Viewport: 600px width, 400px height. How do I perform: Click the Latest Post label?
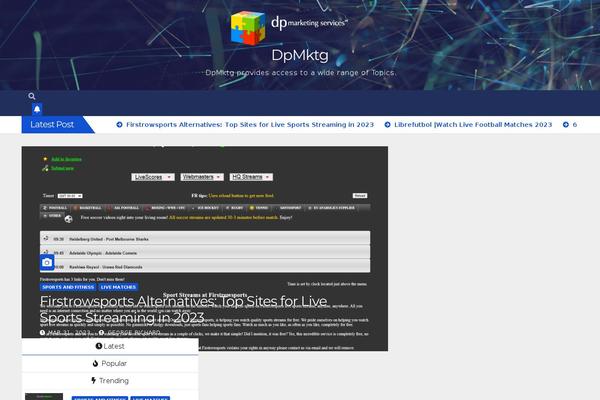[x=52, y=124]
